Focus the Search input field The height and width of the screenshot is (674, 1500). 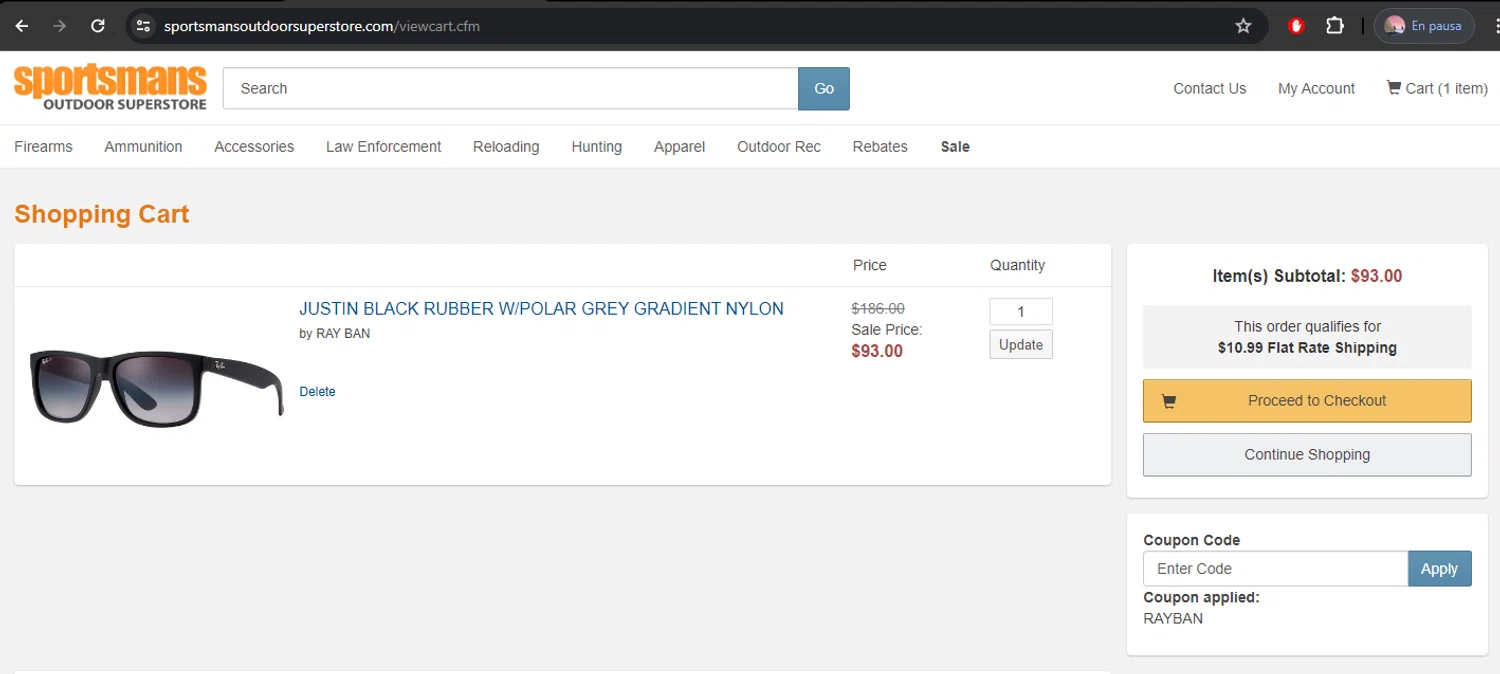click(x=510, y=88)
